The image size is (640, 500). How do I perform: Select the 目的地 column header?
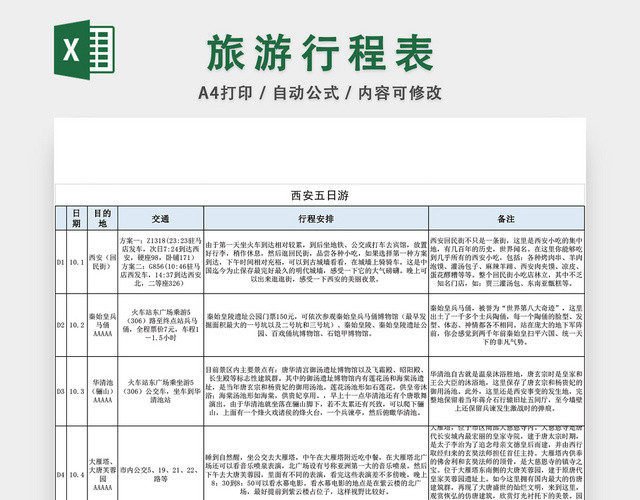pos(102,218)
